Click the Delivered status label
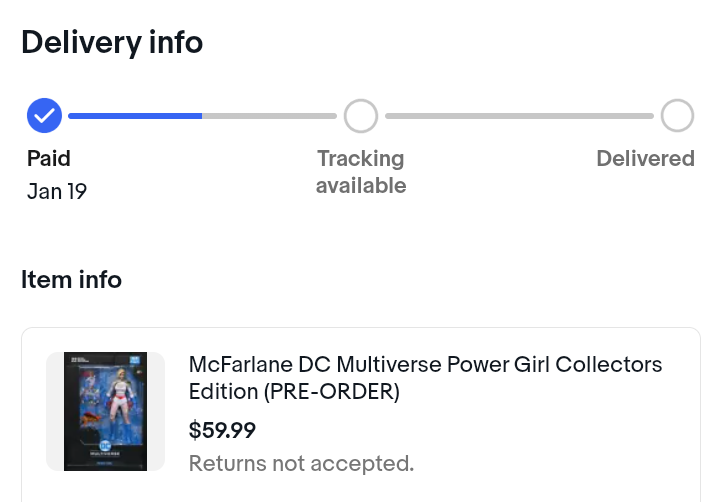Viewport: 720px width, 502px height. click(645, 158)
